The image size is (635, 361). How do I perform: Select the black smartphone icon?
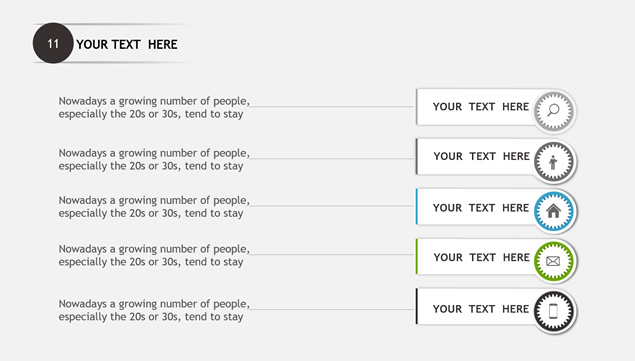tap(553, 311)
